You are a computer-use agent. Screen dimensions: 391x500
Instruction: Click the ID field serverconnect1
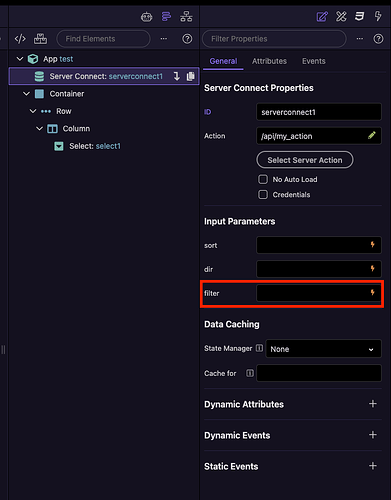pos(319,112)
